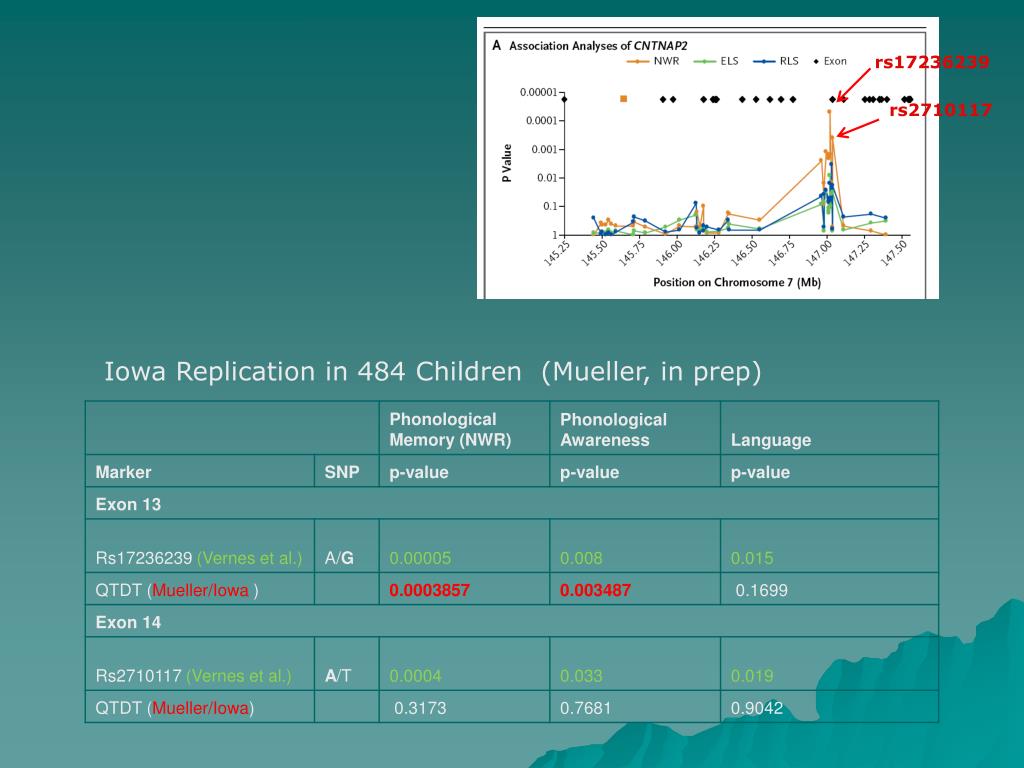The image size is (1024, 768).
Task: Select the value 0.033
Action: 581,676
